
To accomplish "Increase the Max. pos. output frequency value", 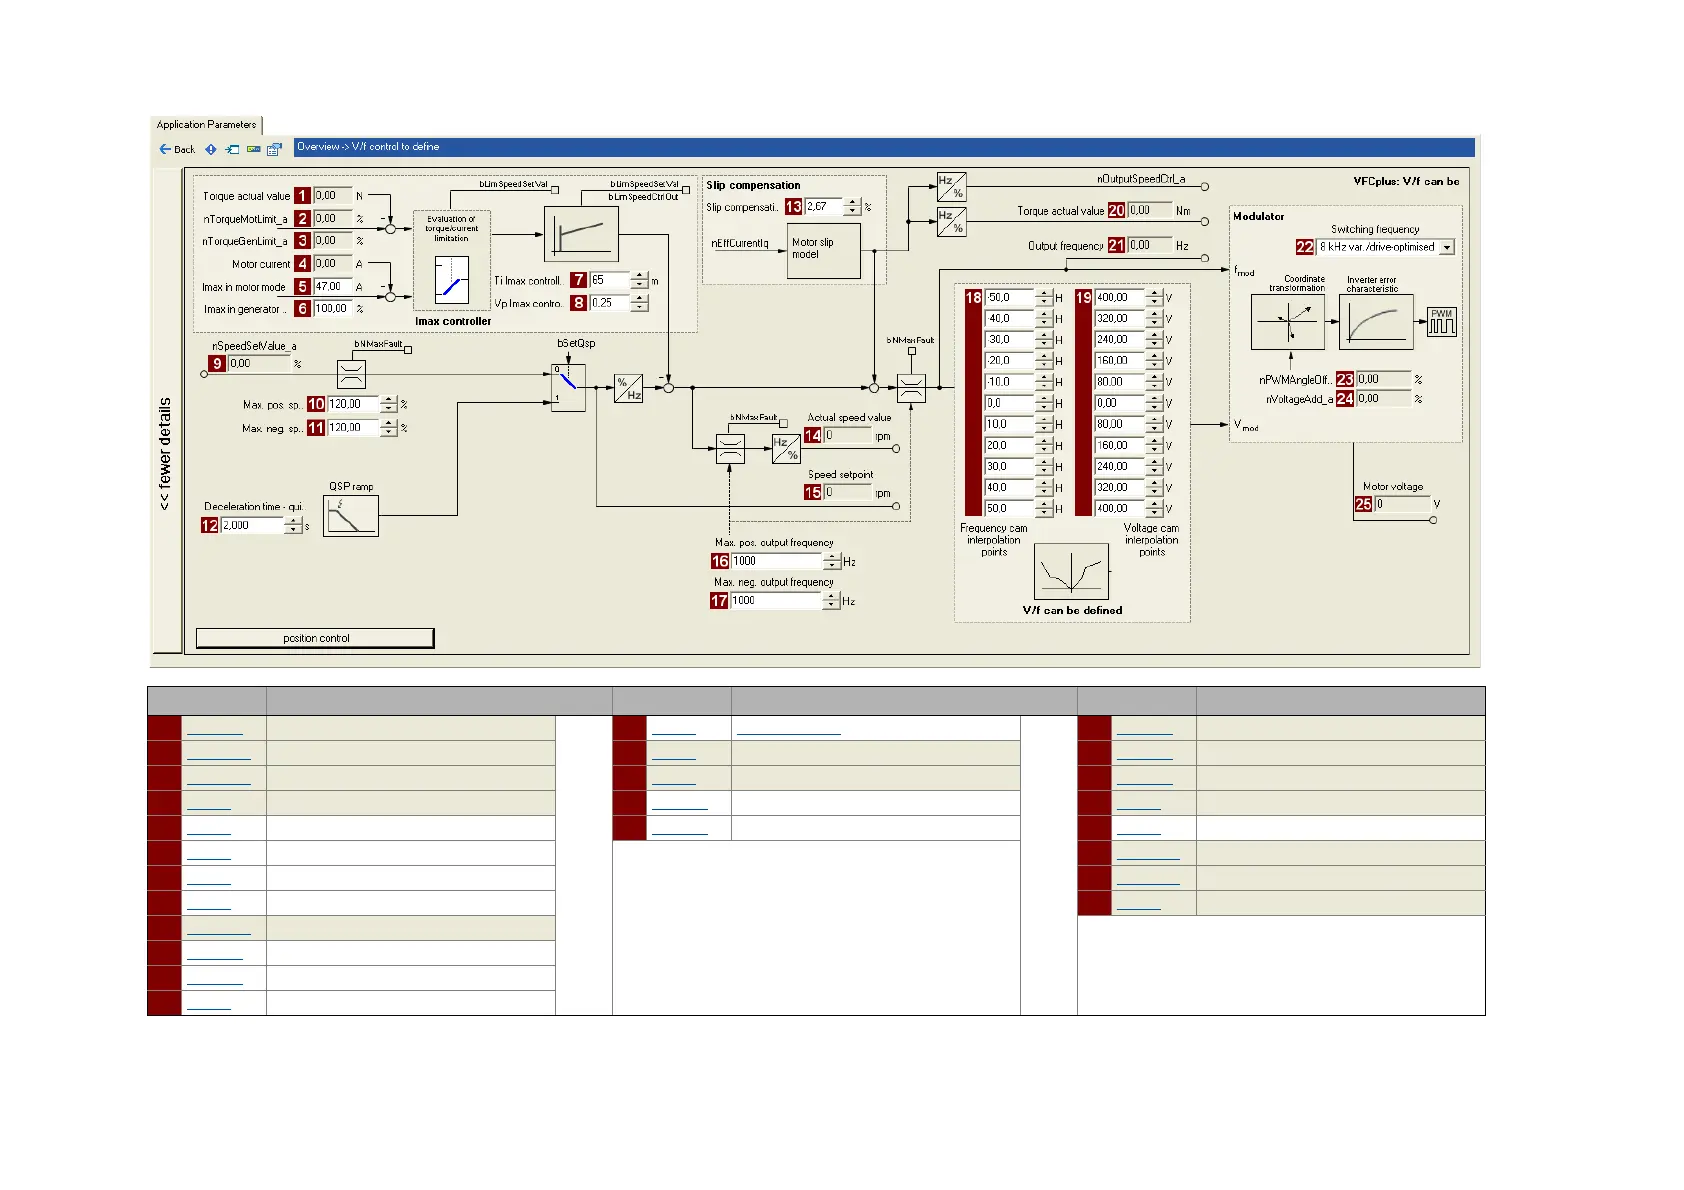I will click(x=831, y=557).
